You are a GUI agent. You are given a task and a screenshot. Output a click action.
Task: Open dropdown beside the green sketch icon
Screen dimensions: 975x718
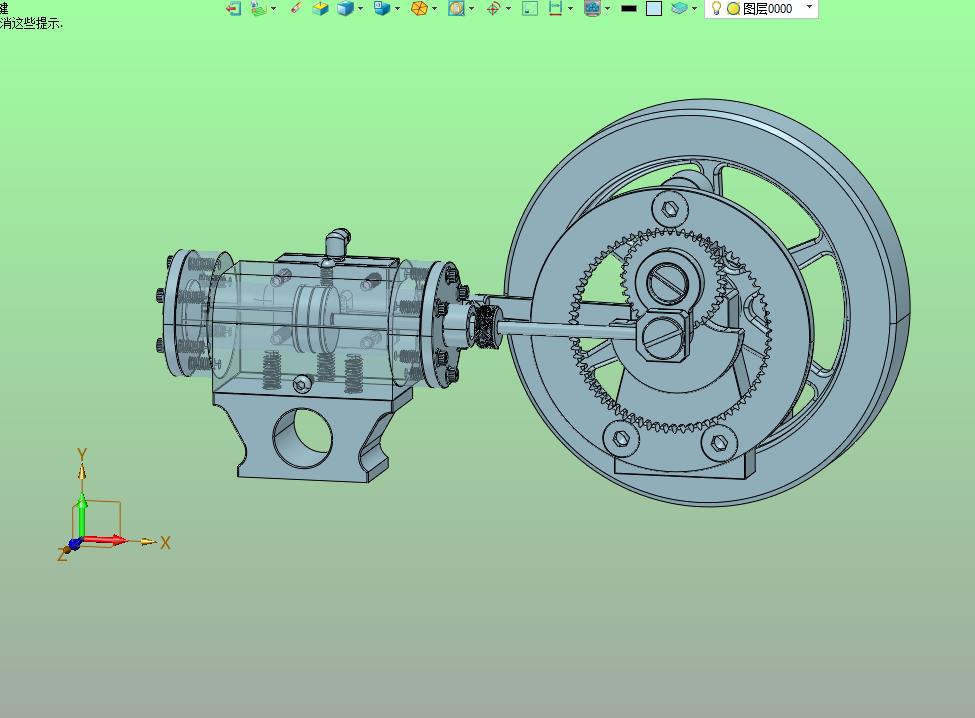[274, 9]
